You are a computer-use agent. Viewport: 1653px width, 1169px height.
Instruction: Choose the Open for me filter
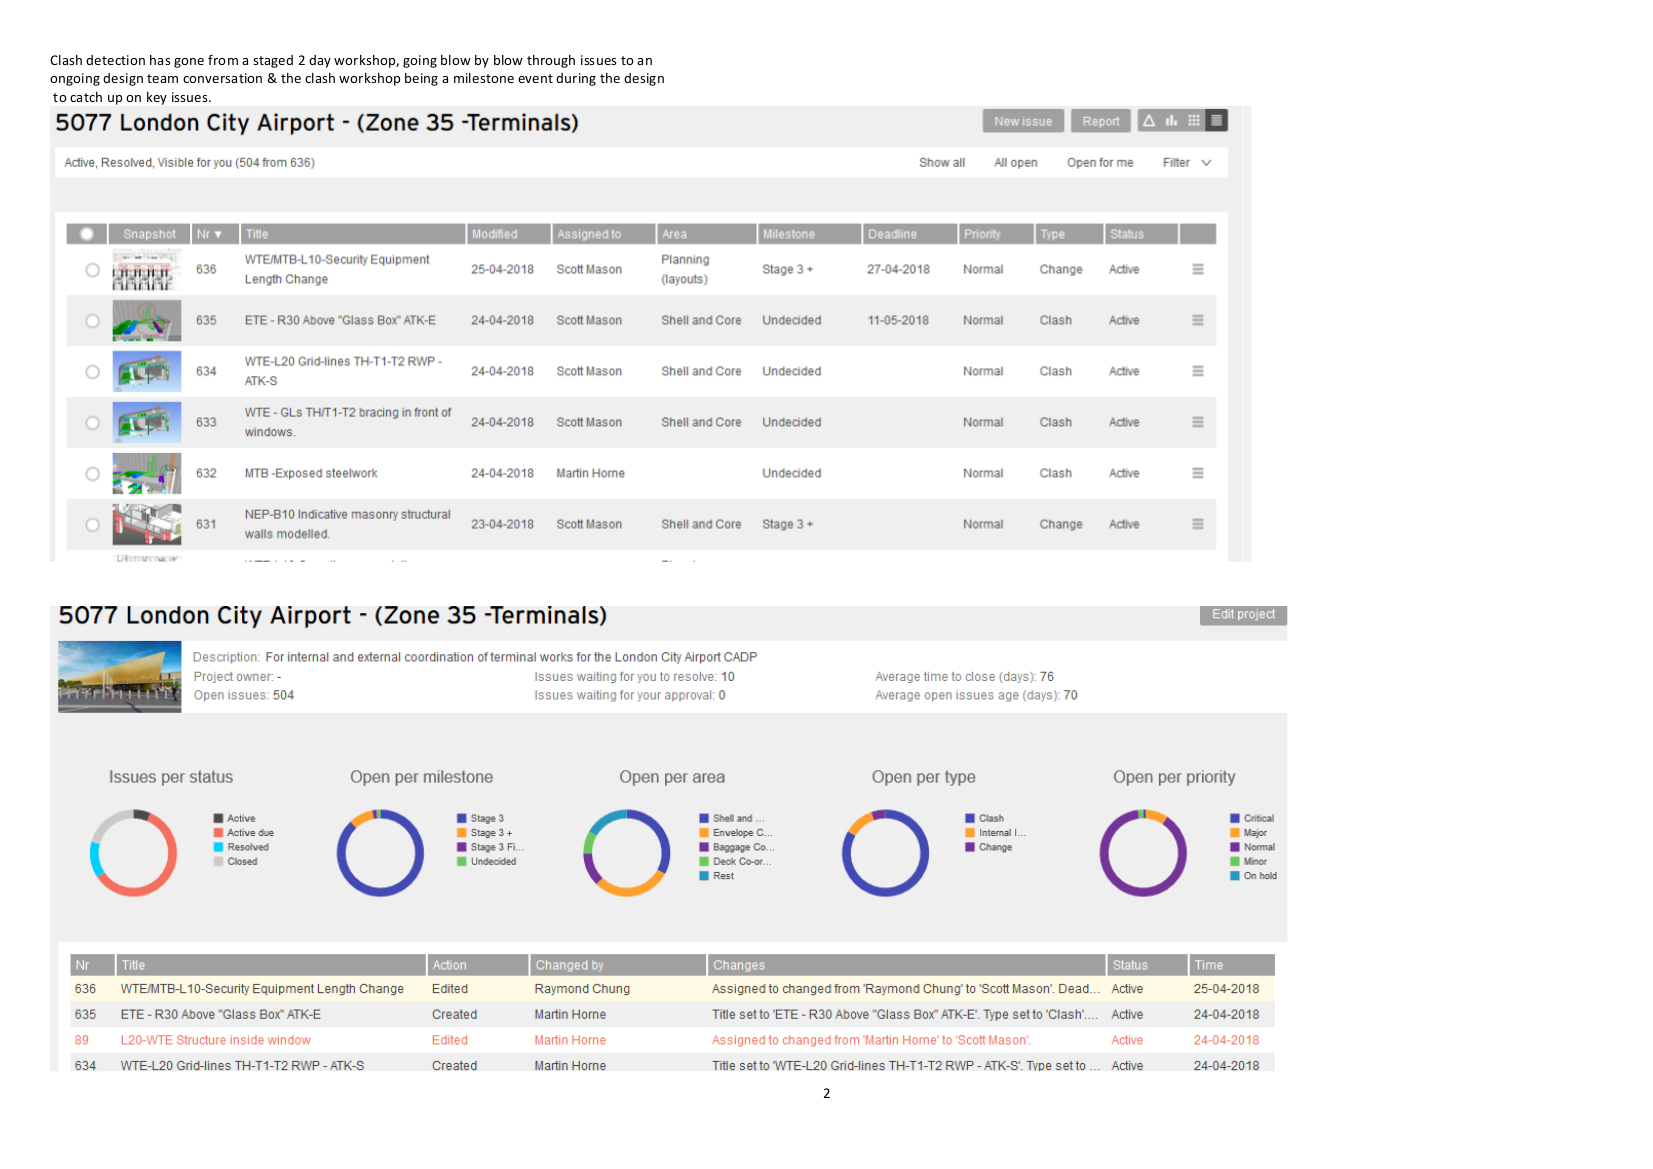point(1099,163)
